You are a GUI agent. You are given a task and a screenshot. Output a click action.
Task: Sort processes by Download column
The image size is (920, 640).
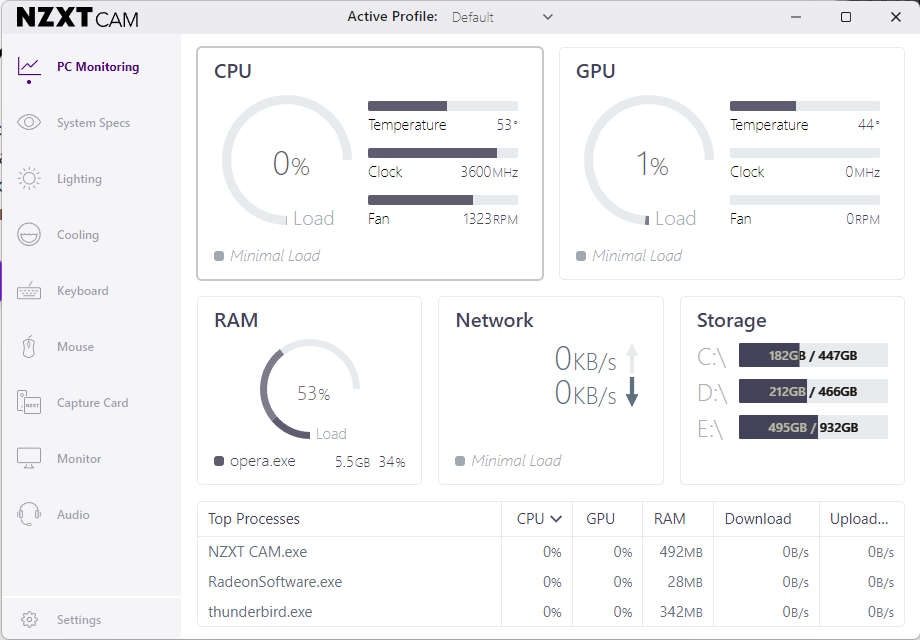click(757, 519)
